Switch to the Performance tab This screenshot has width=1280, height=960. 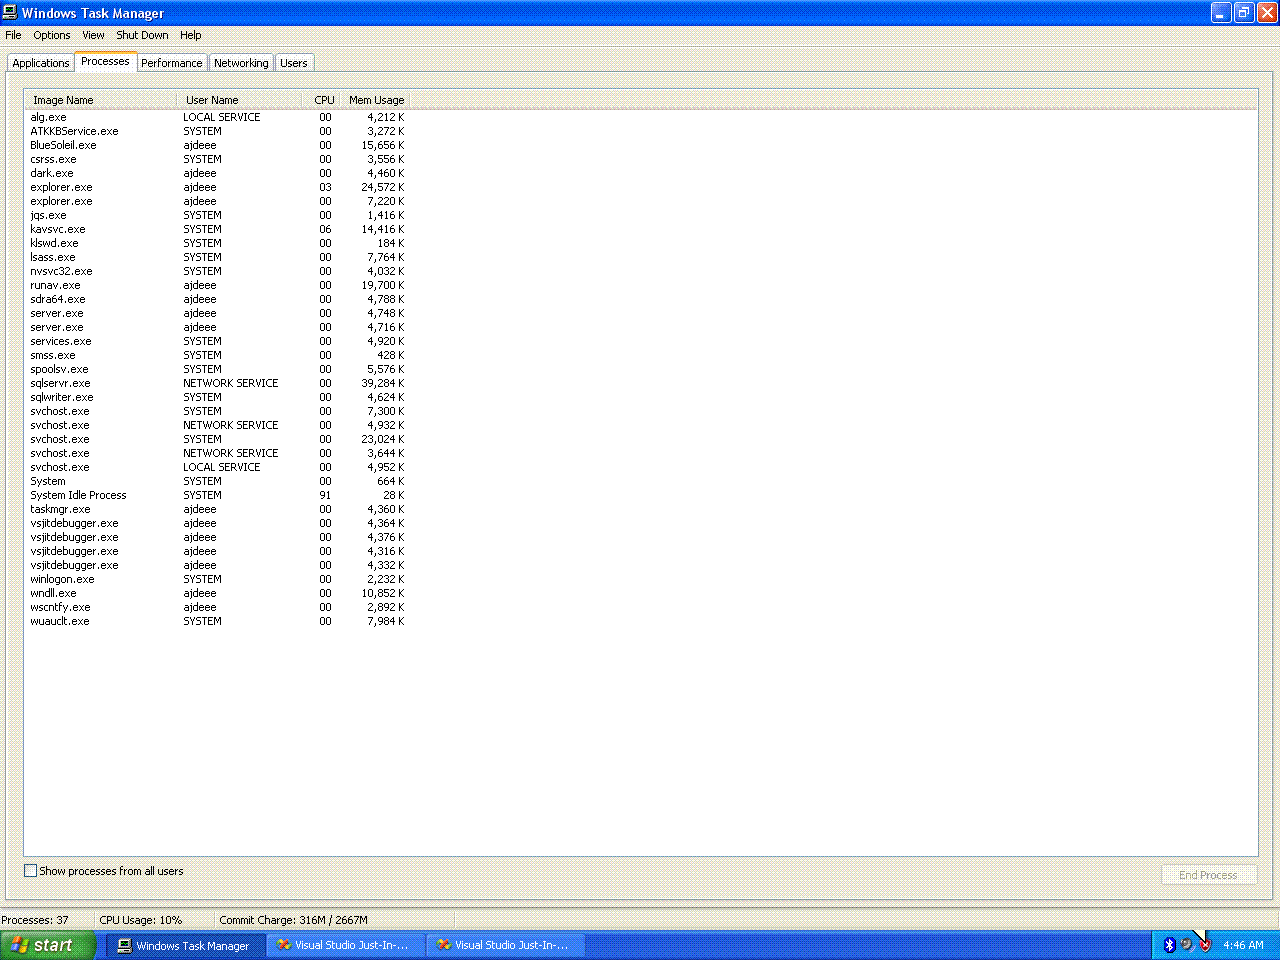click(x=172, y=63)
